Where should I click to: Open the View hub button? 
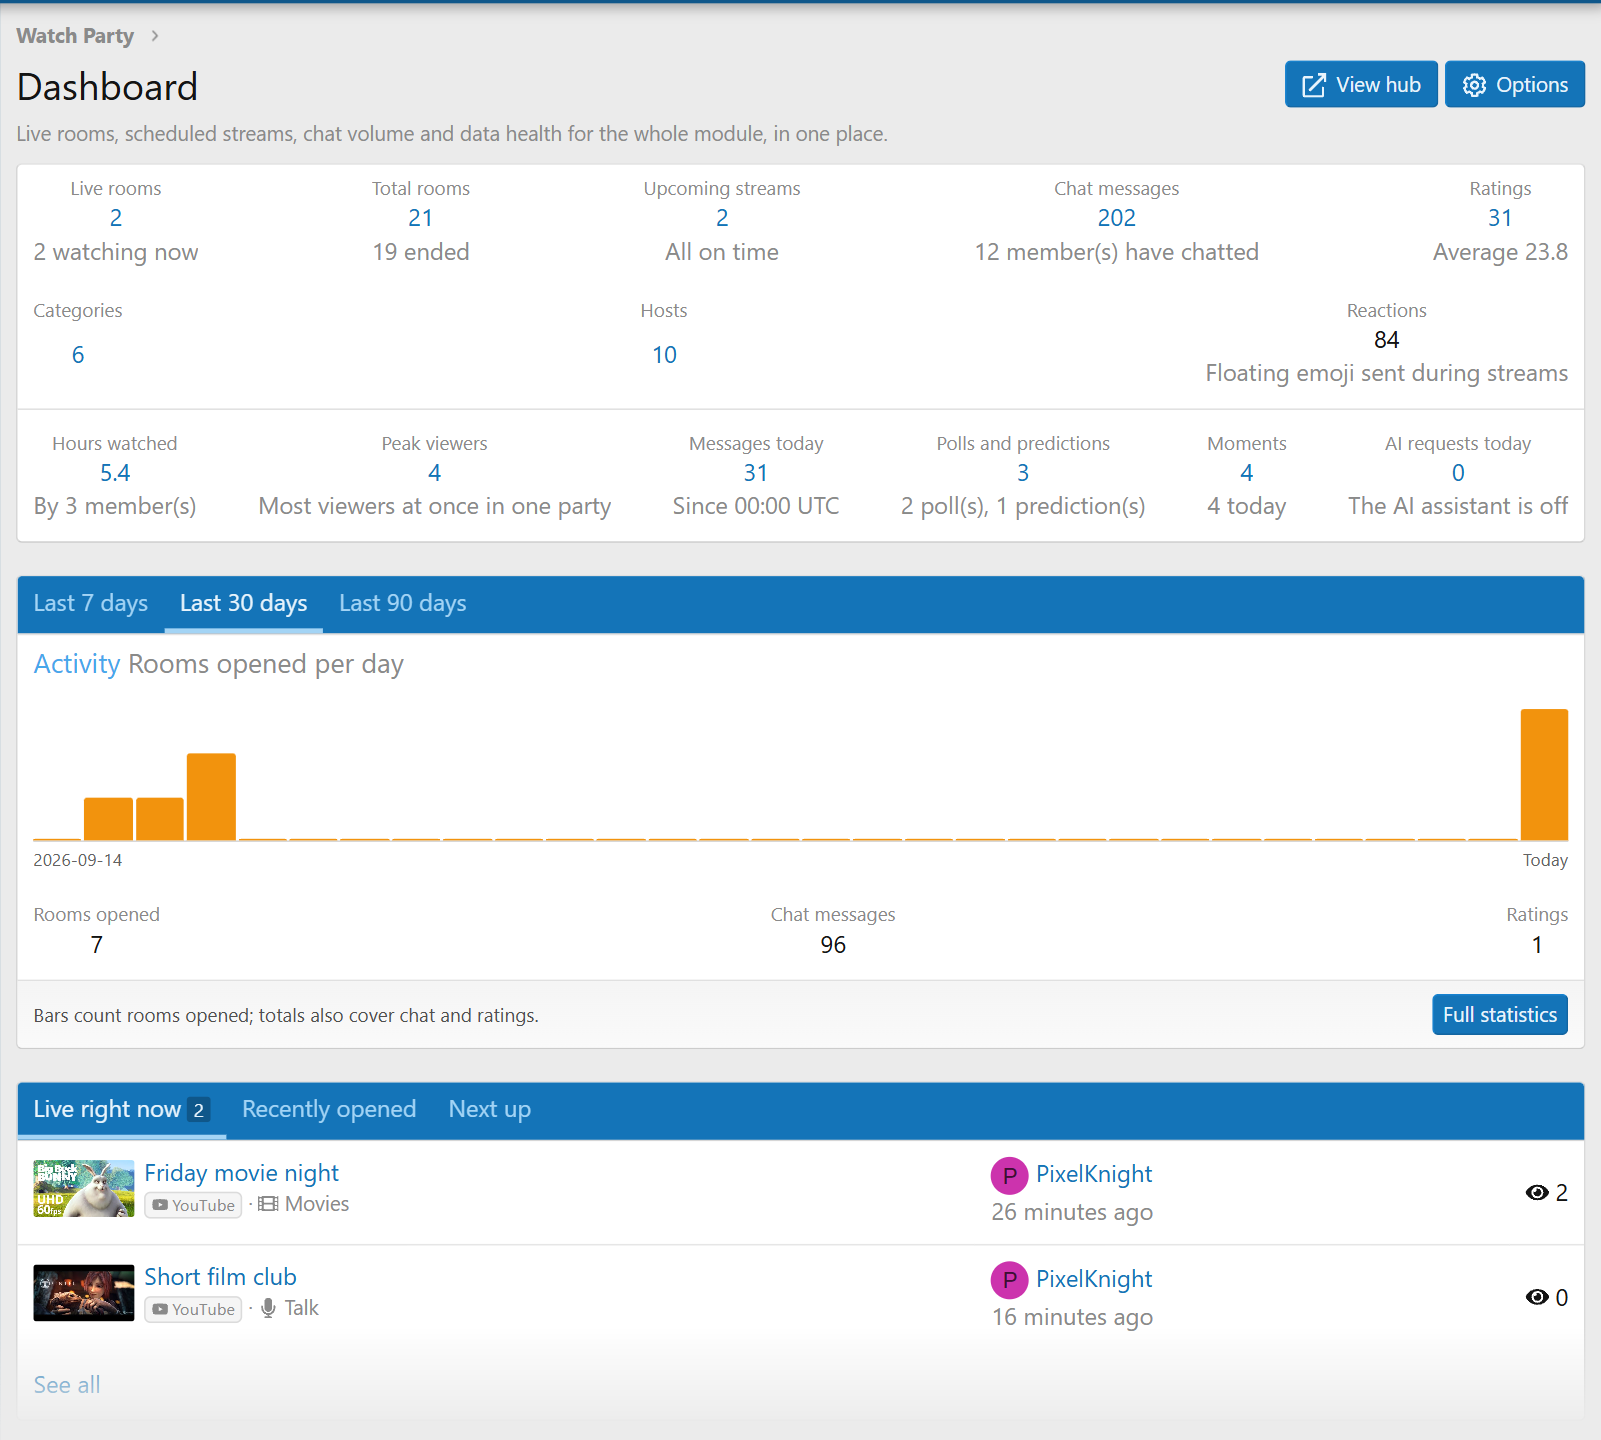point(1361,84)
